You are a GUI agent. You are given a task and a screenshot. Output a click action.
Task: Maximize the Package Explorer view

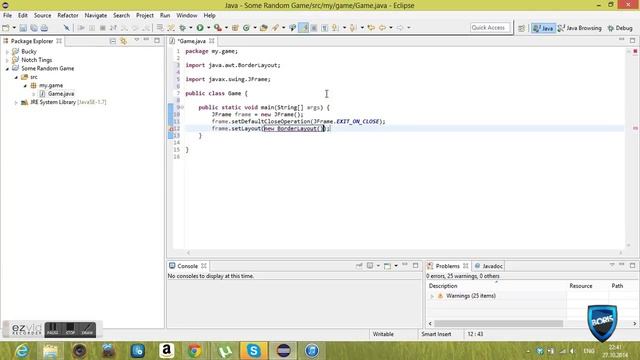(x=157, y=40)
